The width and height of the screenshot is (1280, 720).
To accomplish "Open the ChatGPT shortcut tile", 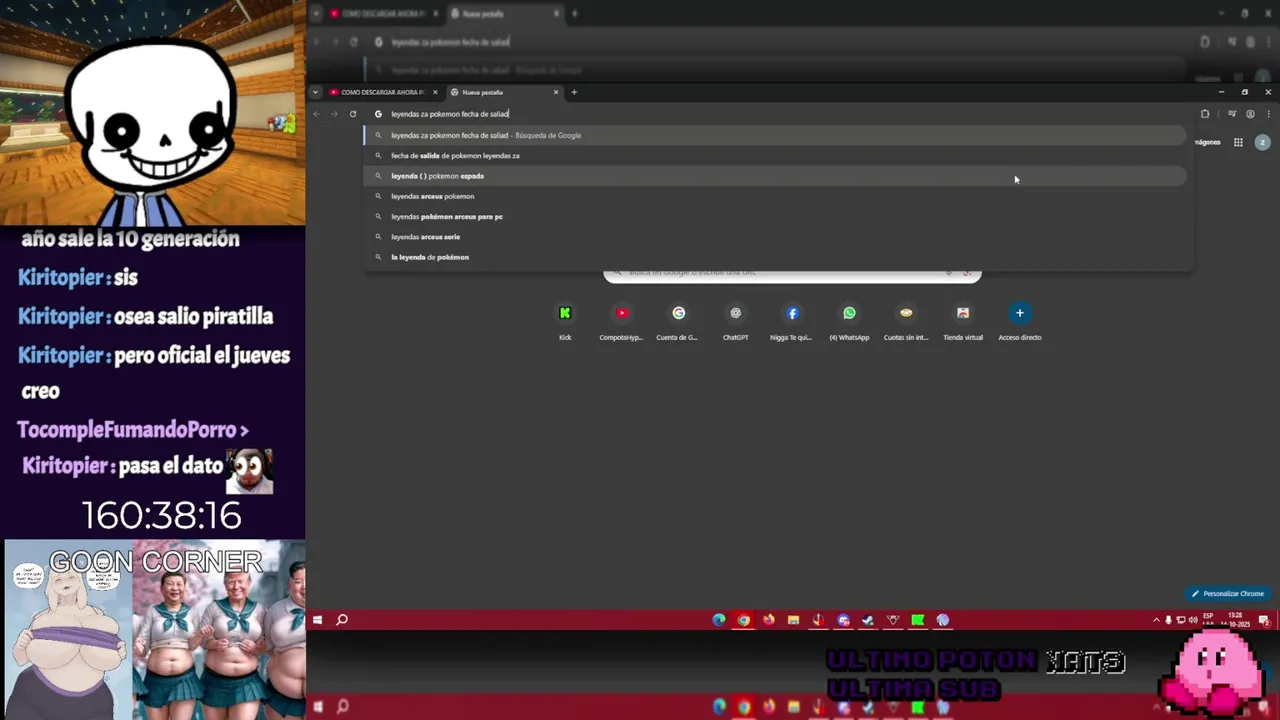I will [735, 321].
